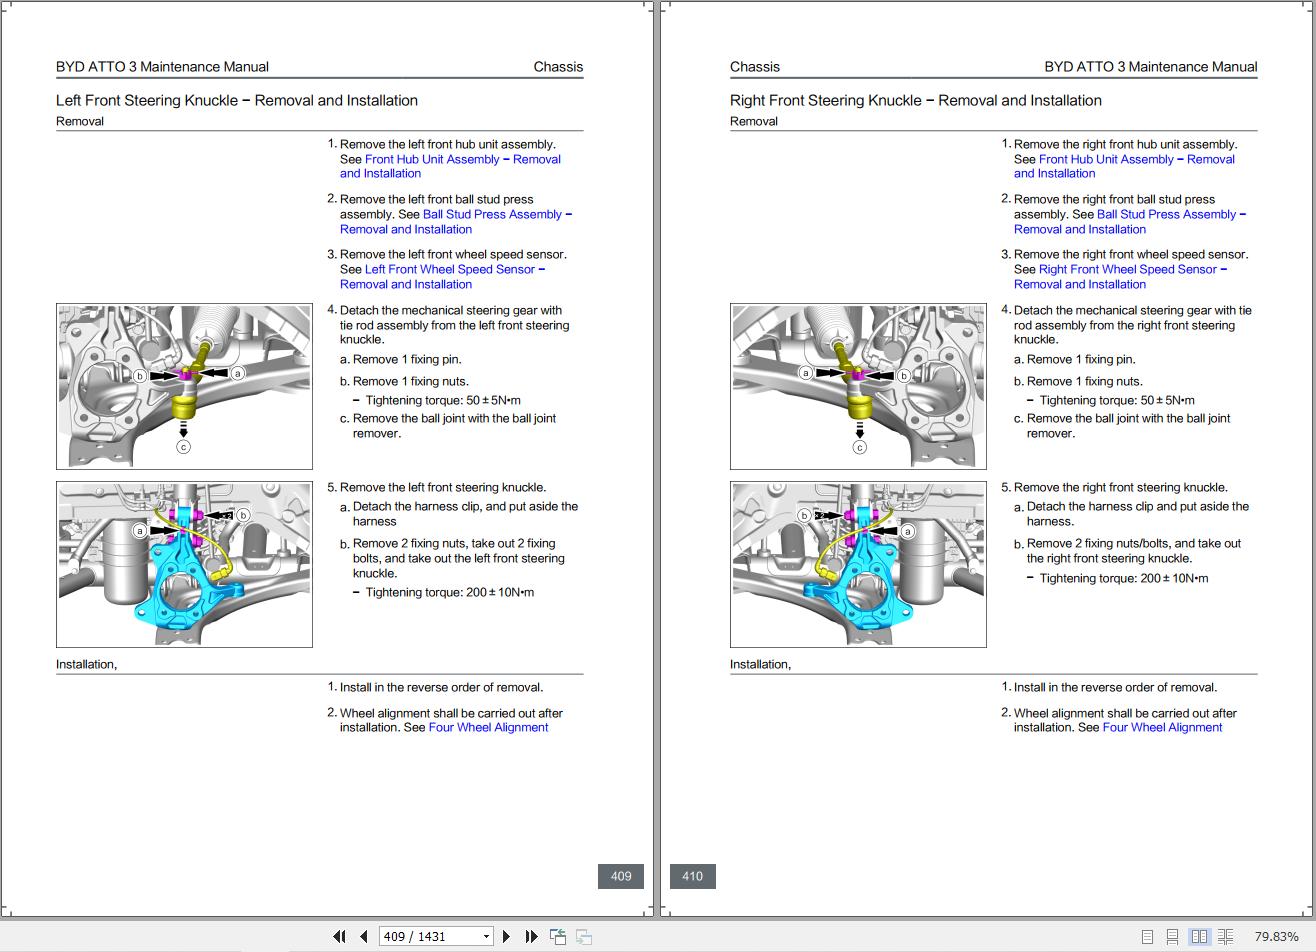Click the right front steering knuckle diagram
Image resolution: width=1316 pixels, height=952 pixels.
858,564
